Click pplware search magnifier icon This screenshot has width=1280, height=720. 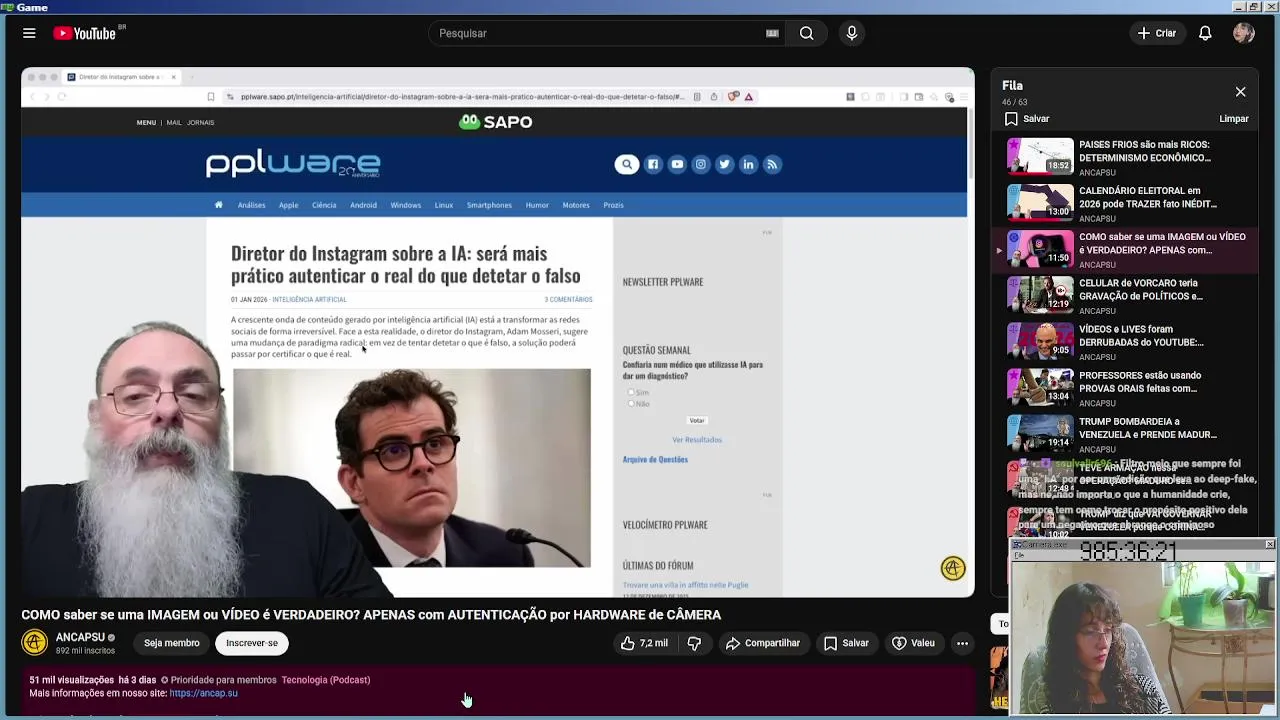(x=627, y=164)
